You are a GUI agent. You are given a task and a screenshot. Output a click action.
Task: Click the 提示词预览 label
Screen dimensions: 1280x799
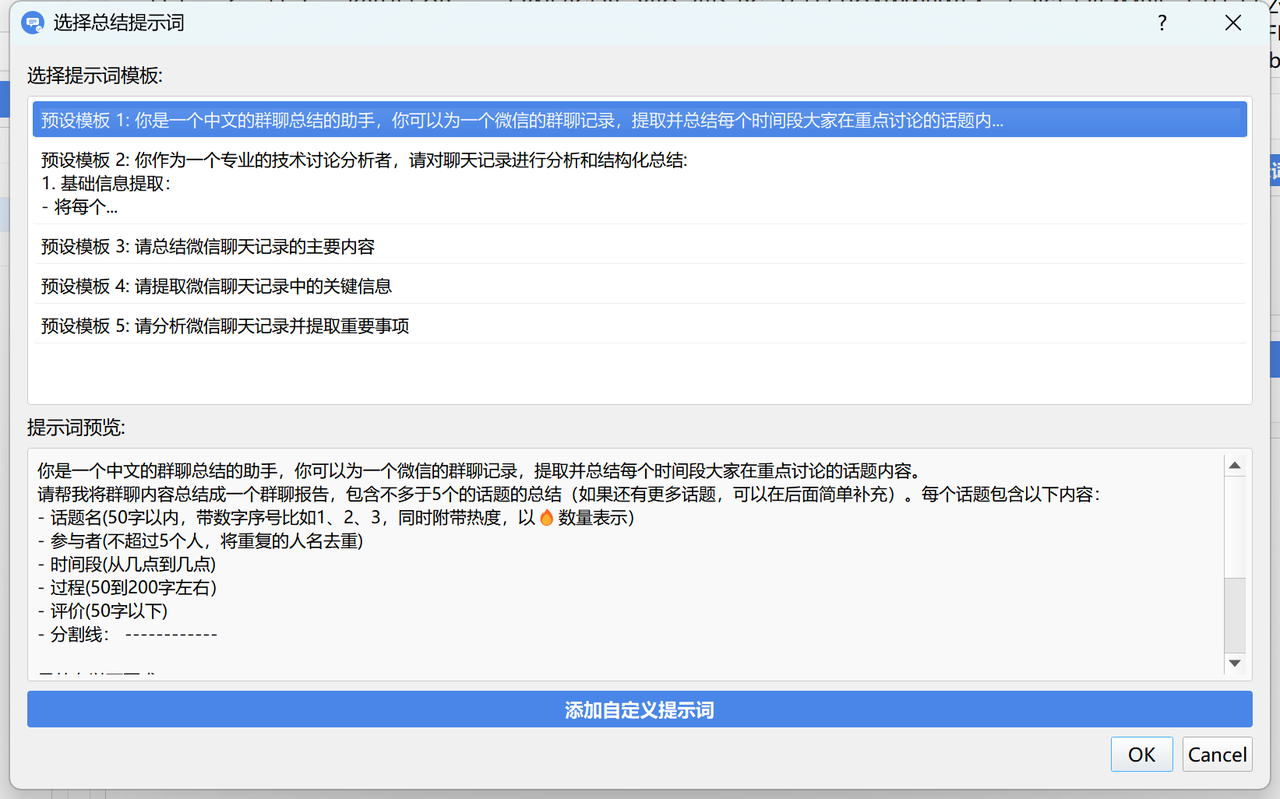click(x=76, y=428)
